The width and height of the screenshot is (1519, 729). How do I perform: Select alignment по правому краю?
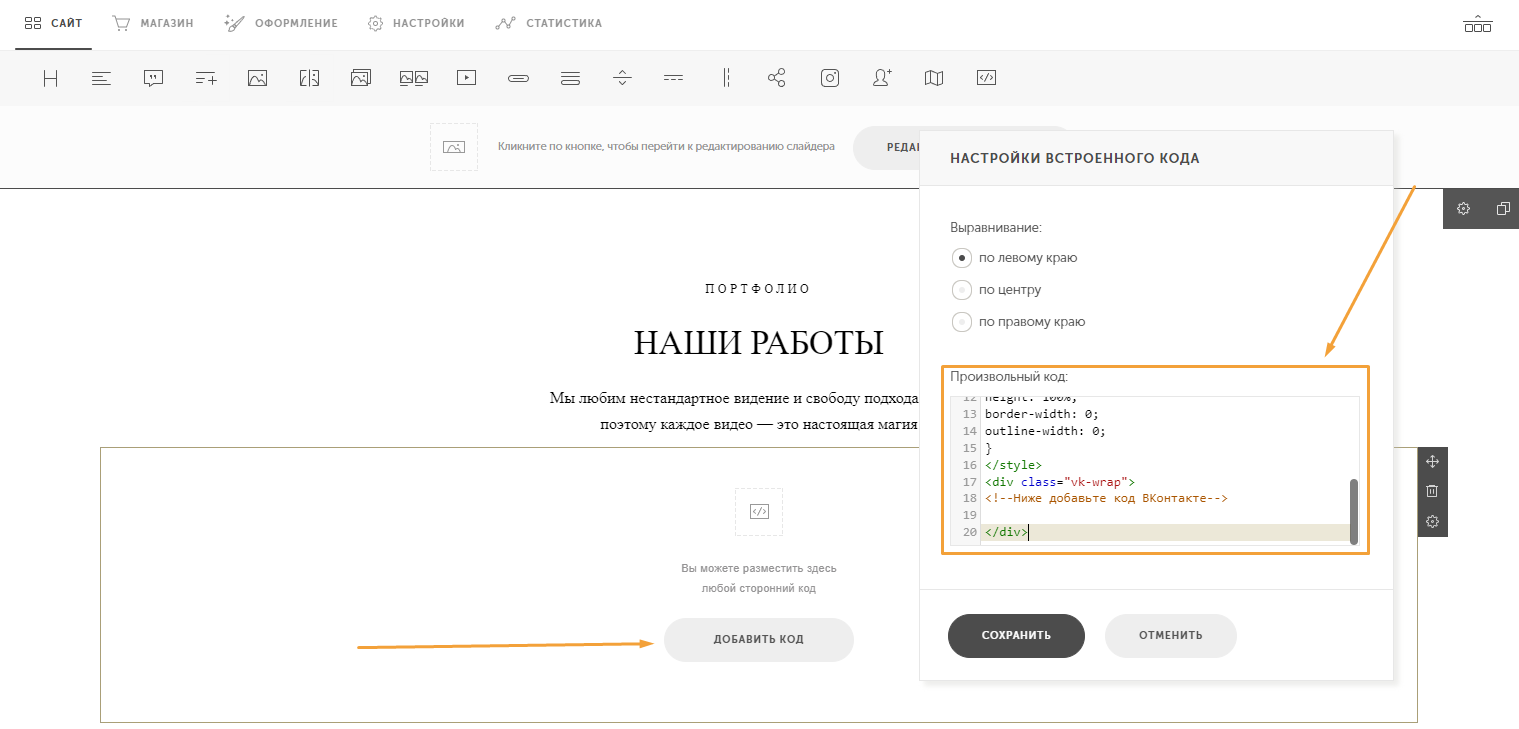point(1019,322)
